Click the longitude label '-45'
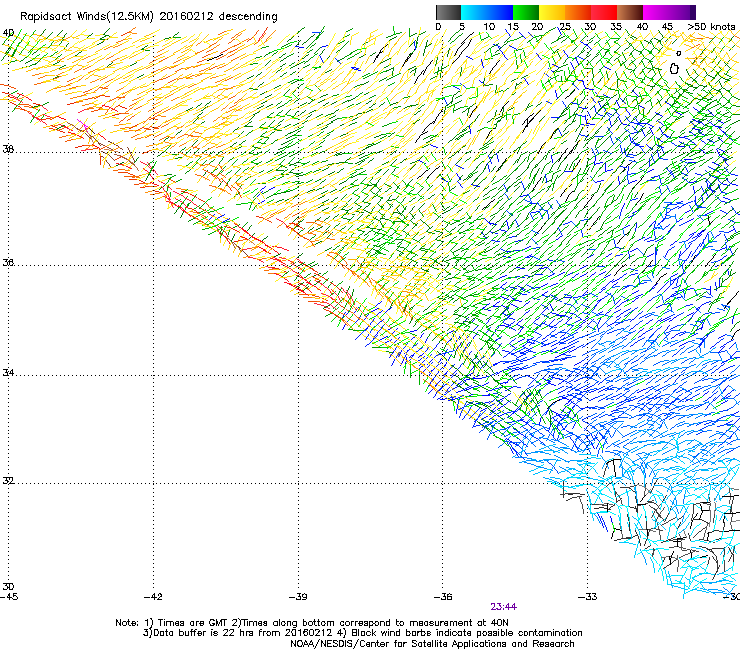The height and width of the screenshot is (650, 740). (x=9, y=597)
